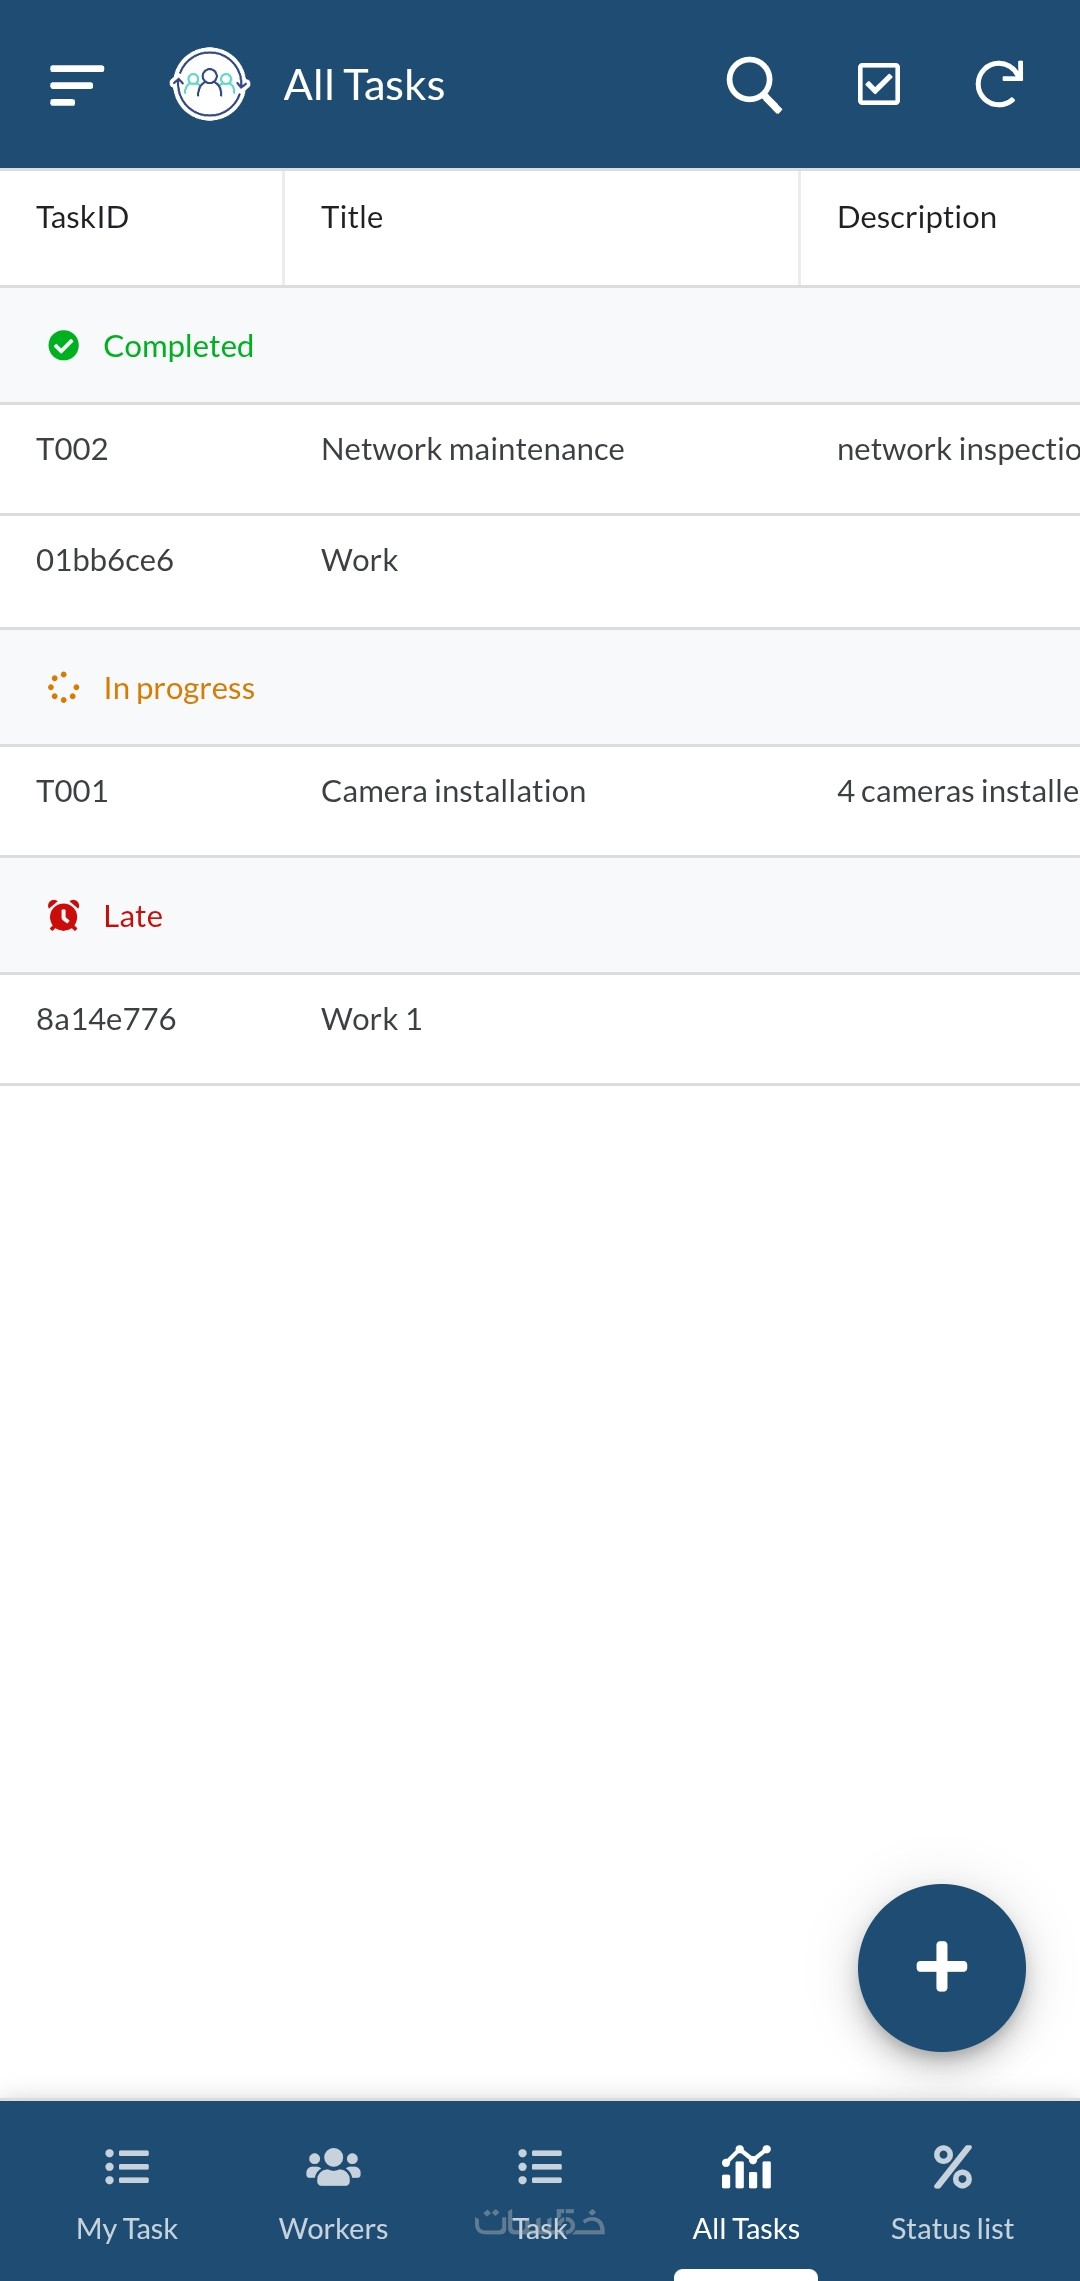Select the Task tab list icon
1080x2281 pixels.
[540, 2168]
